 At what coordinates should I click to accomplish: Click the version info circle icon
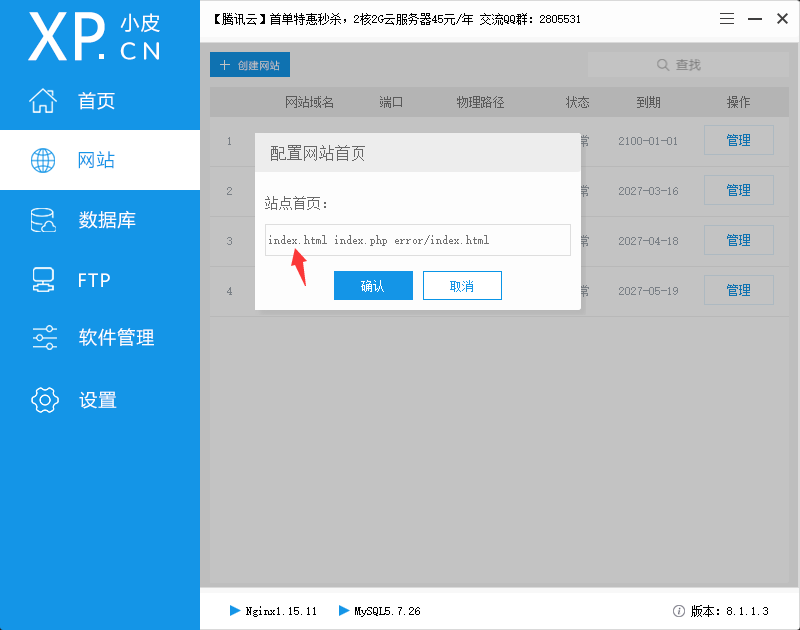pos(680,610)
